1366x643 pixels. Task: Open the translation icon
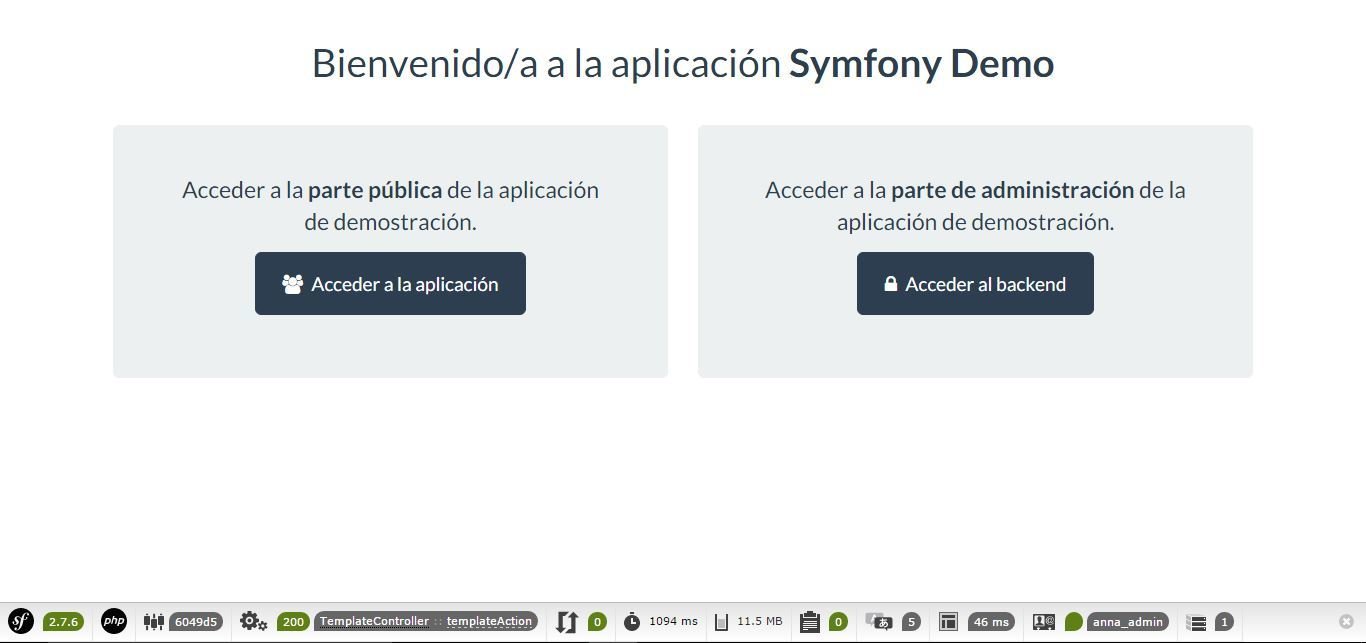tap(879, 622)
